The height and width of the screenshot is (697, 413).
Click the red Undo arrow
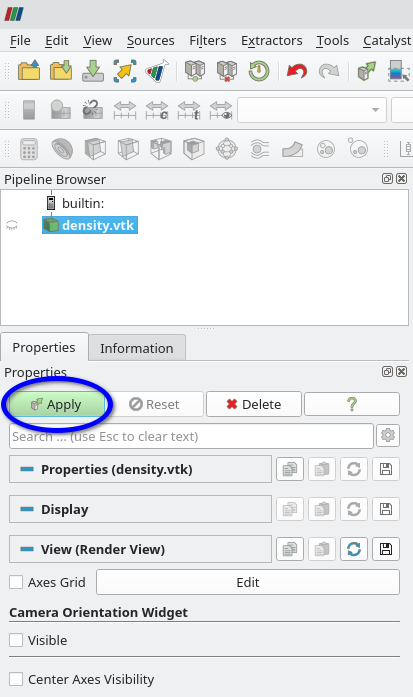[x=297, y=71]
